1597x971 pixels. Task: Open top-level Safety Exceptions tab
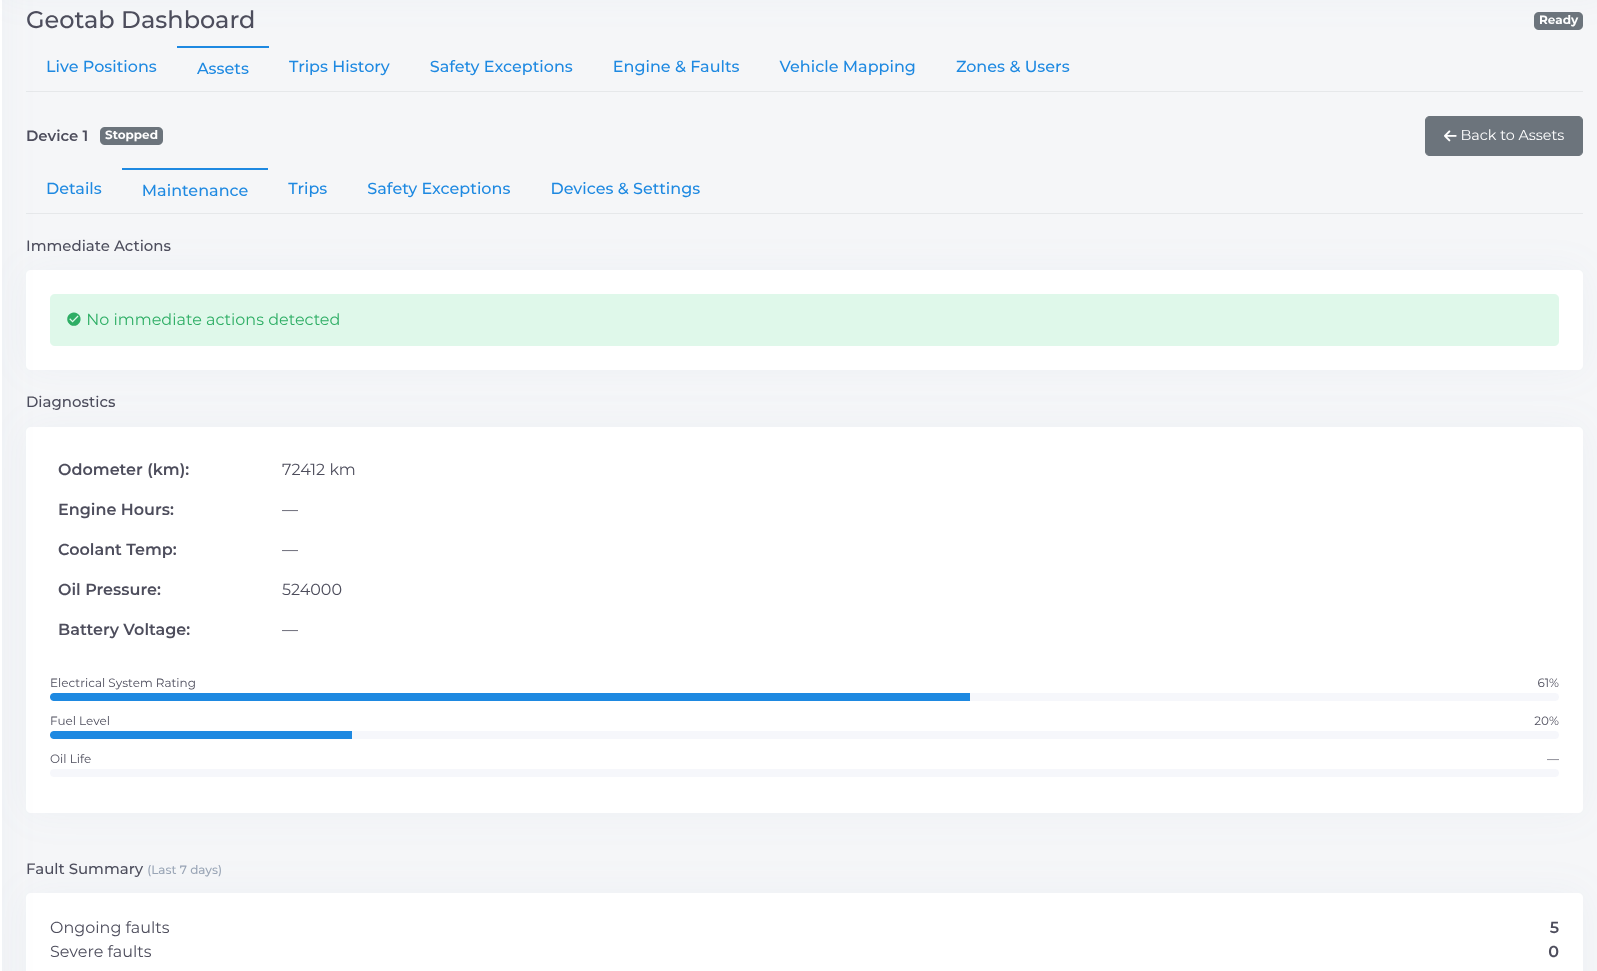tap(501, 67)
